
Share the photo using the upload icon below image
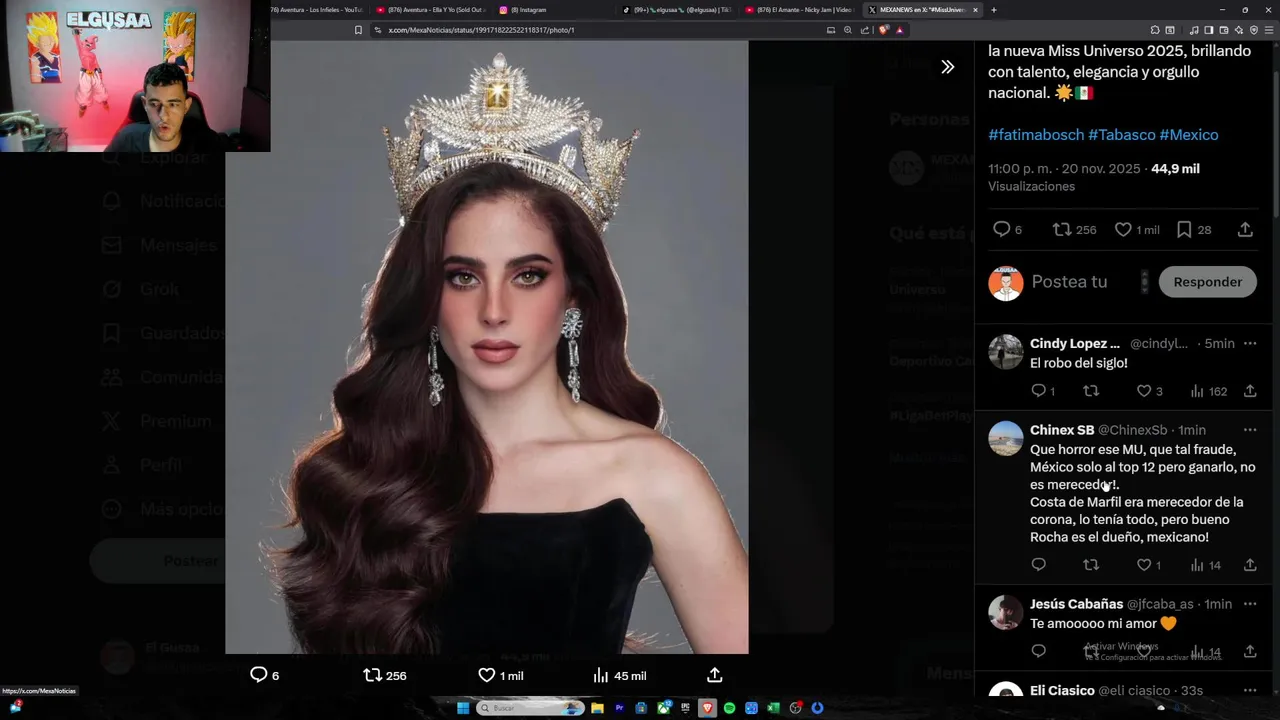click(x=715, y=675)
